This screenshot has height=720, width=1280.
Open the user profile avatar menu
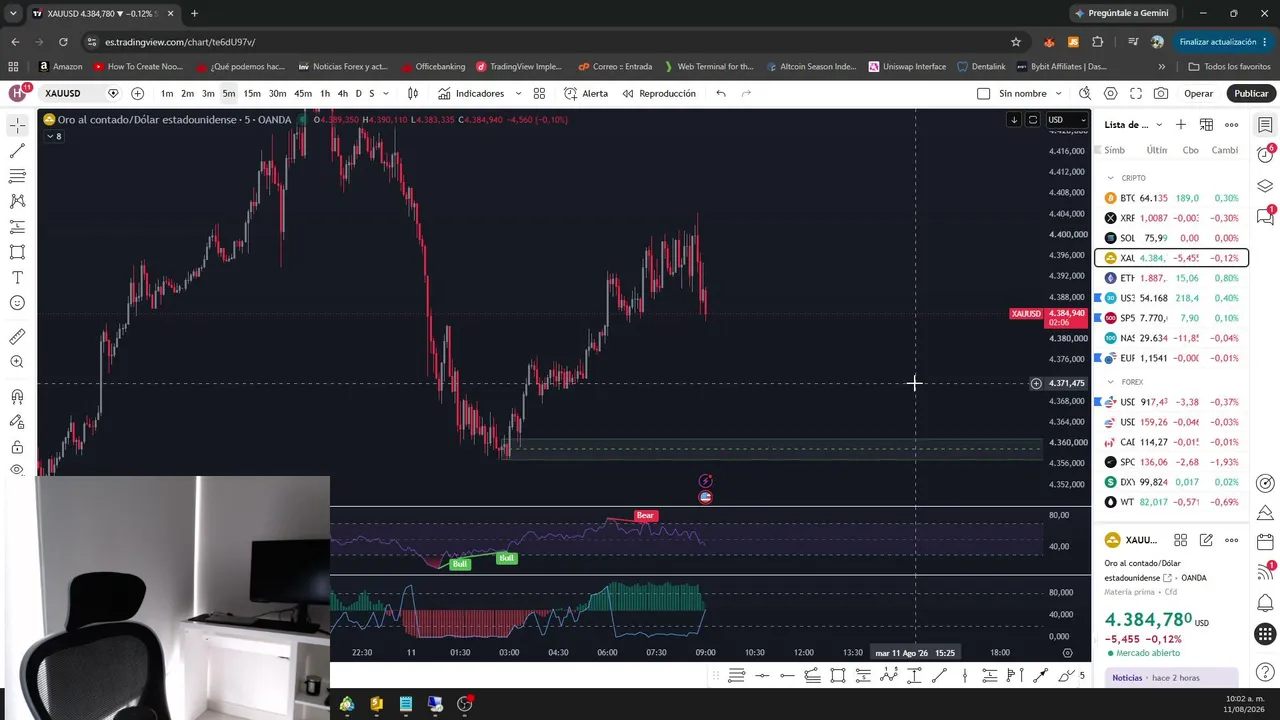[18, 93]
